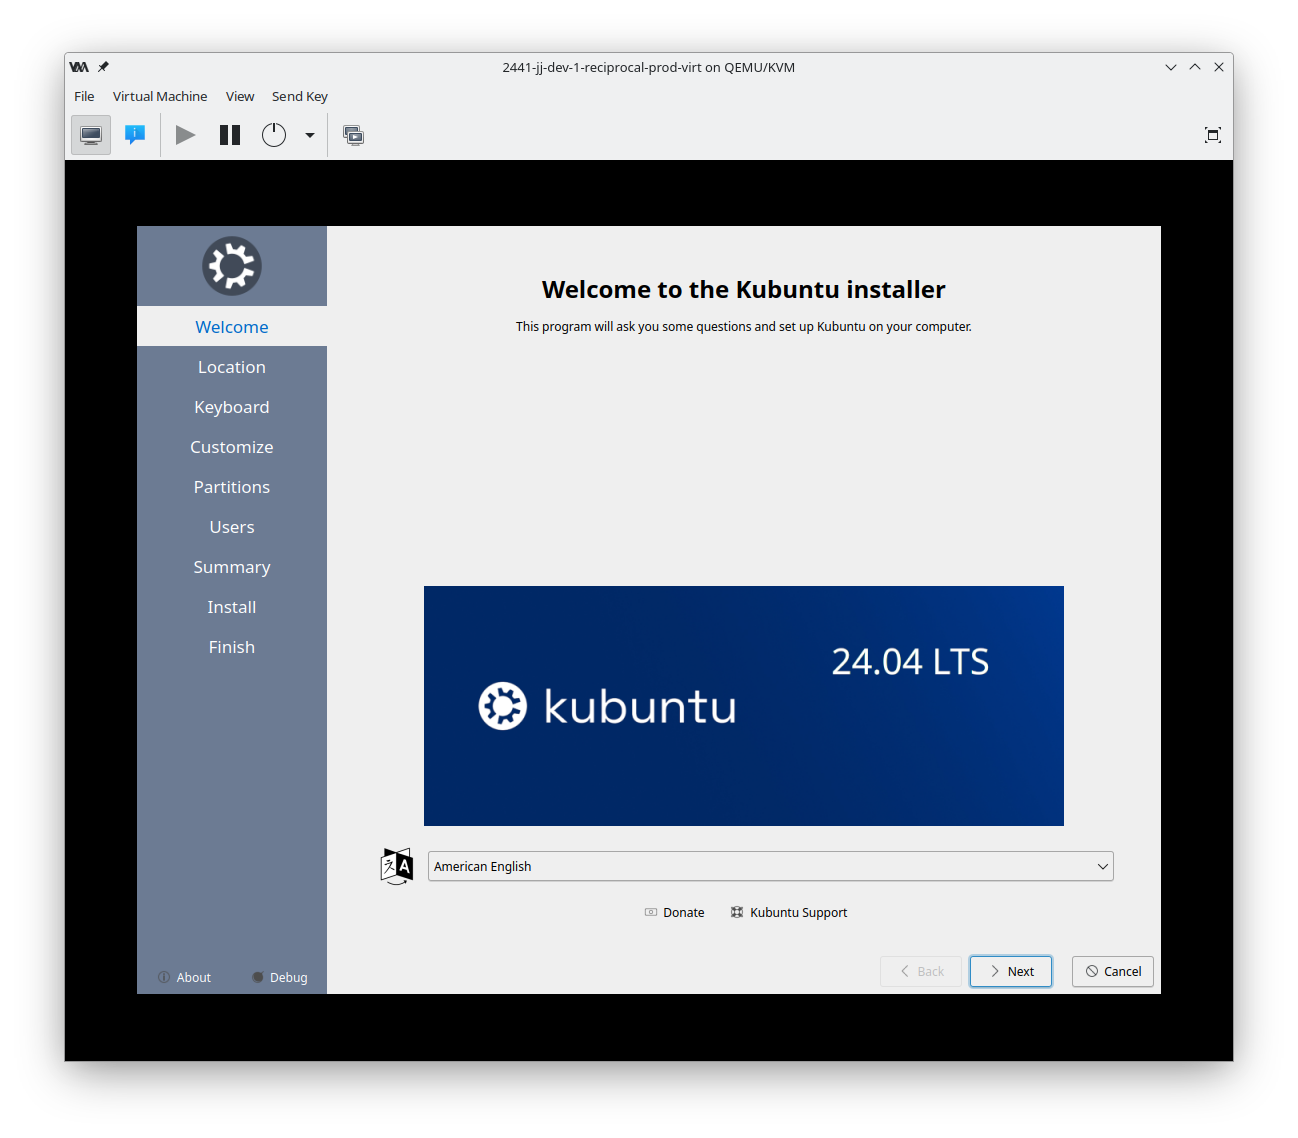Click the window title '2441-jj-dev-1-reciprocal-prod-virt on QEMU/KVM'
1298x1138 pixels.
pyautogui.click(x=649, y=67)
